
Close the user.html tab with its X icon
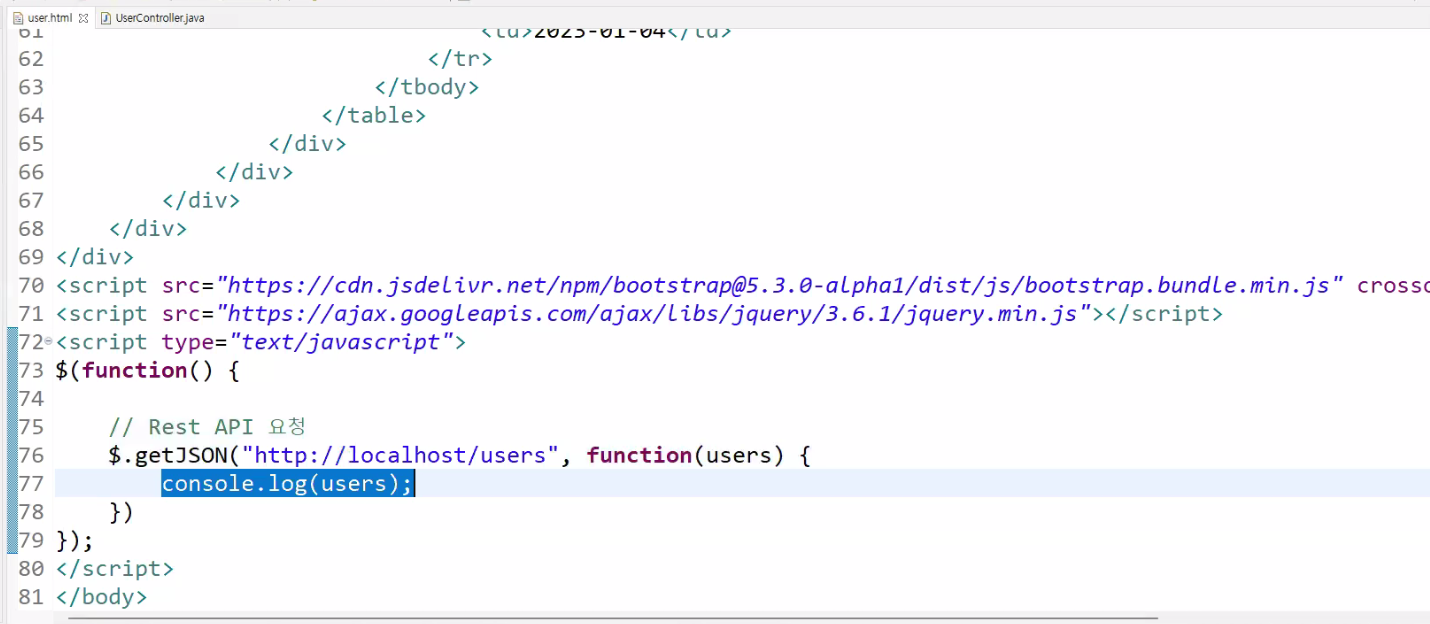pos(83,18)
